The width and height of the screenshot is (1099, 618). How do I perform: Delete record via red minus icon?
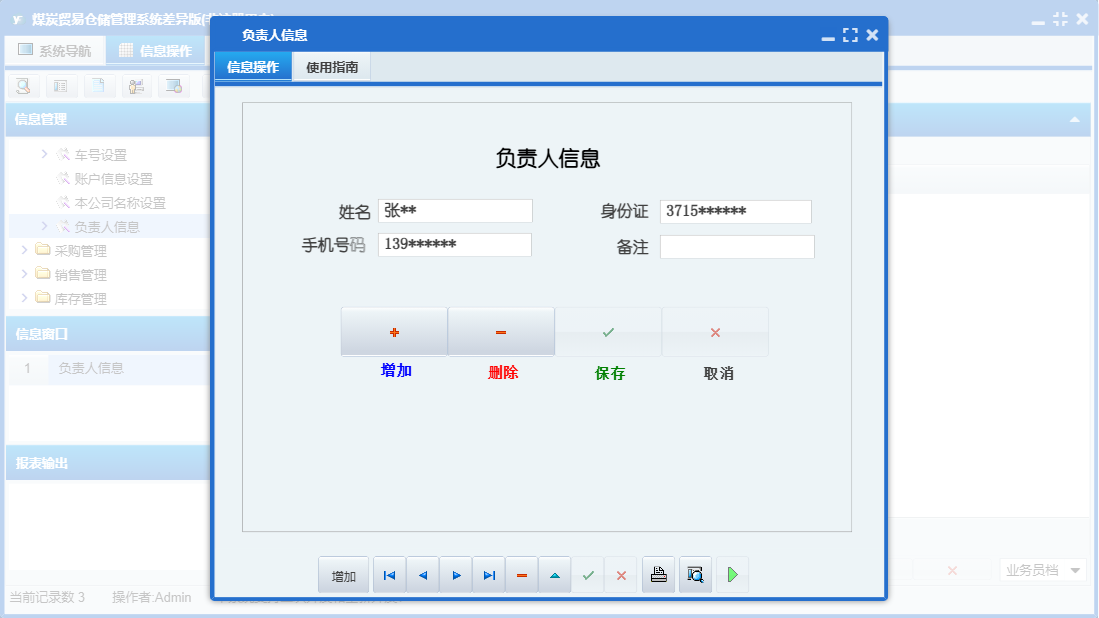click(521, 574)
